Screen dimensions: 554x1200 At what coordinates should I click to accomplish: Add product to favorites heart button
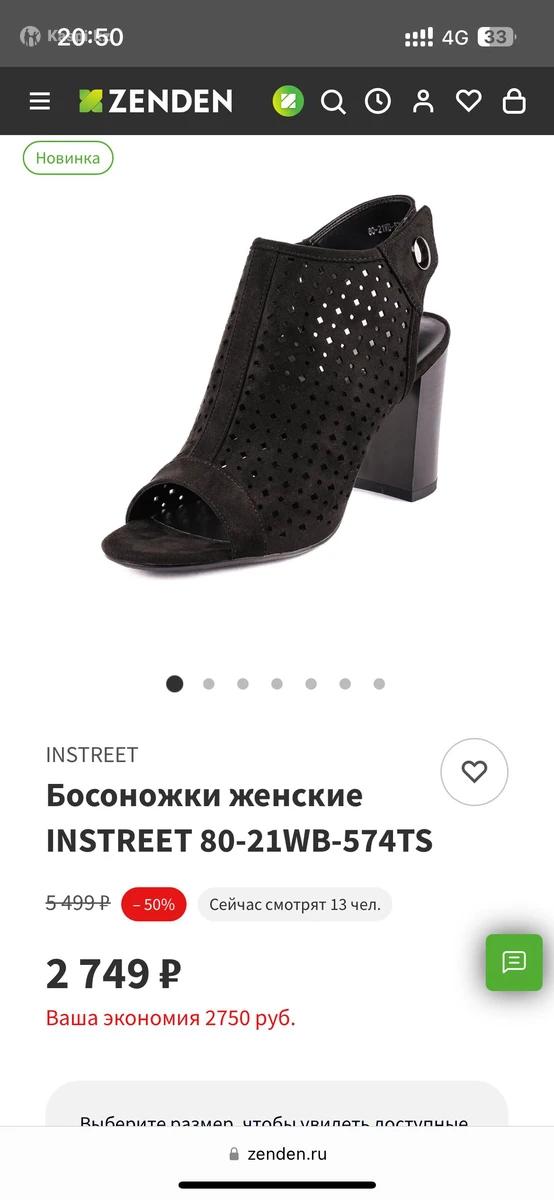[475, 772]
